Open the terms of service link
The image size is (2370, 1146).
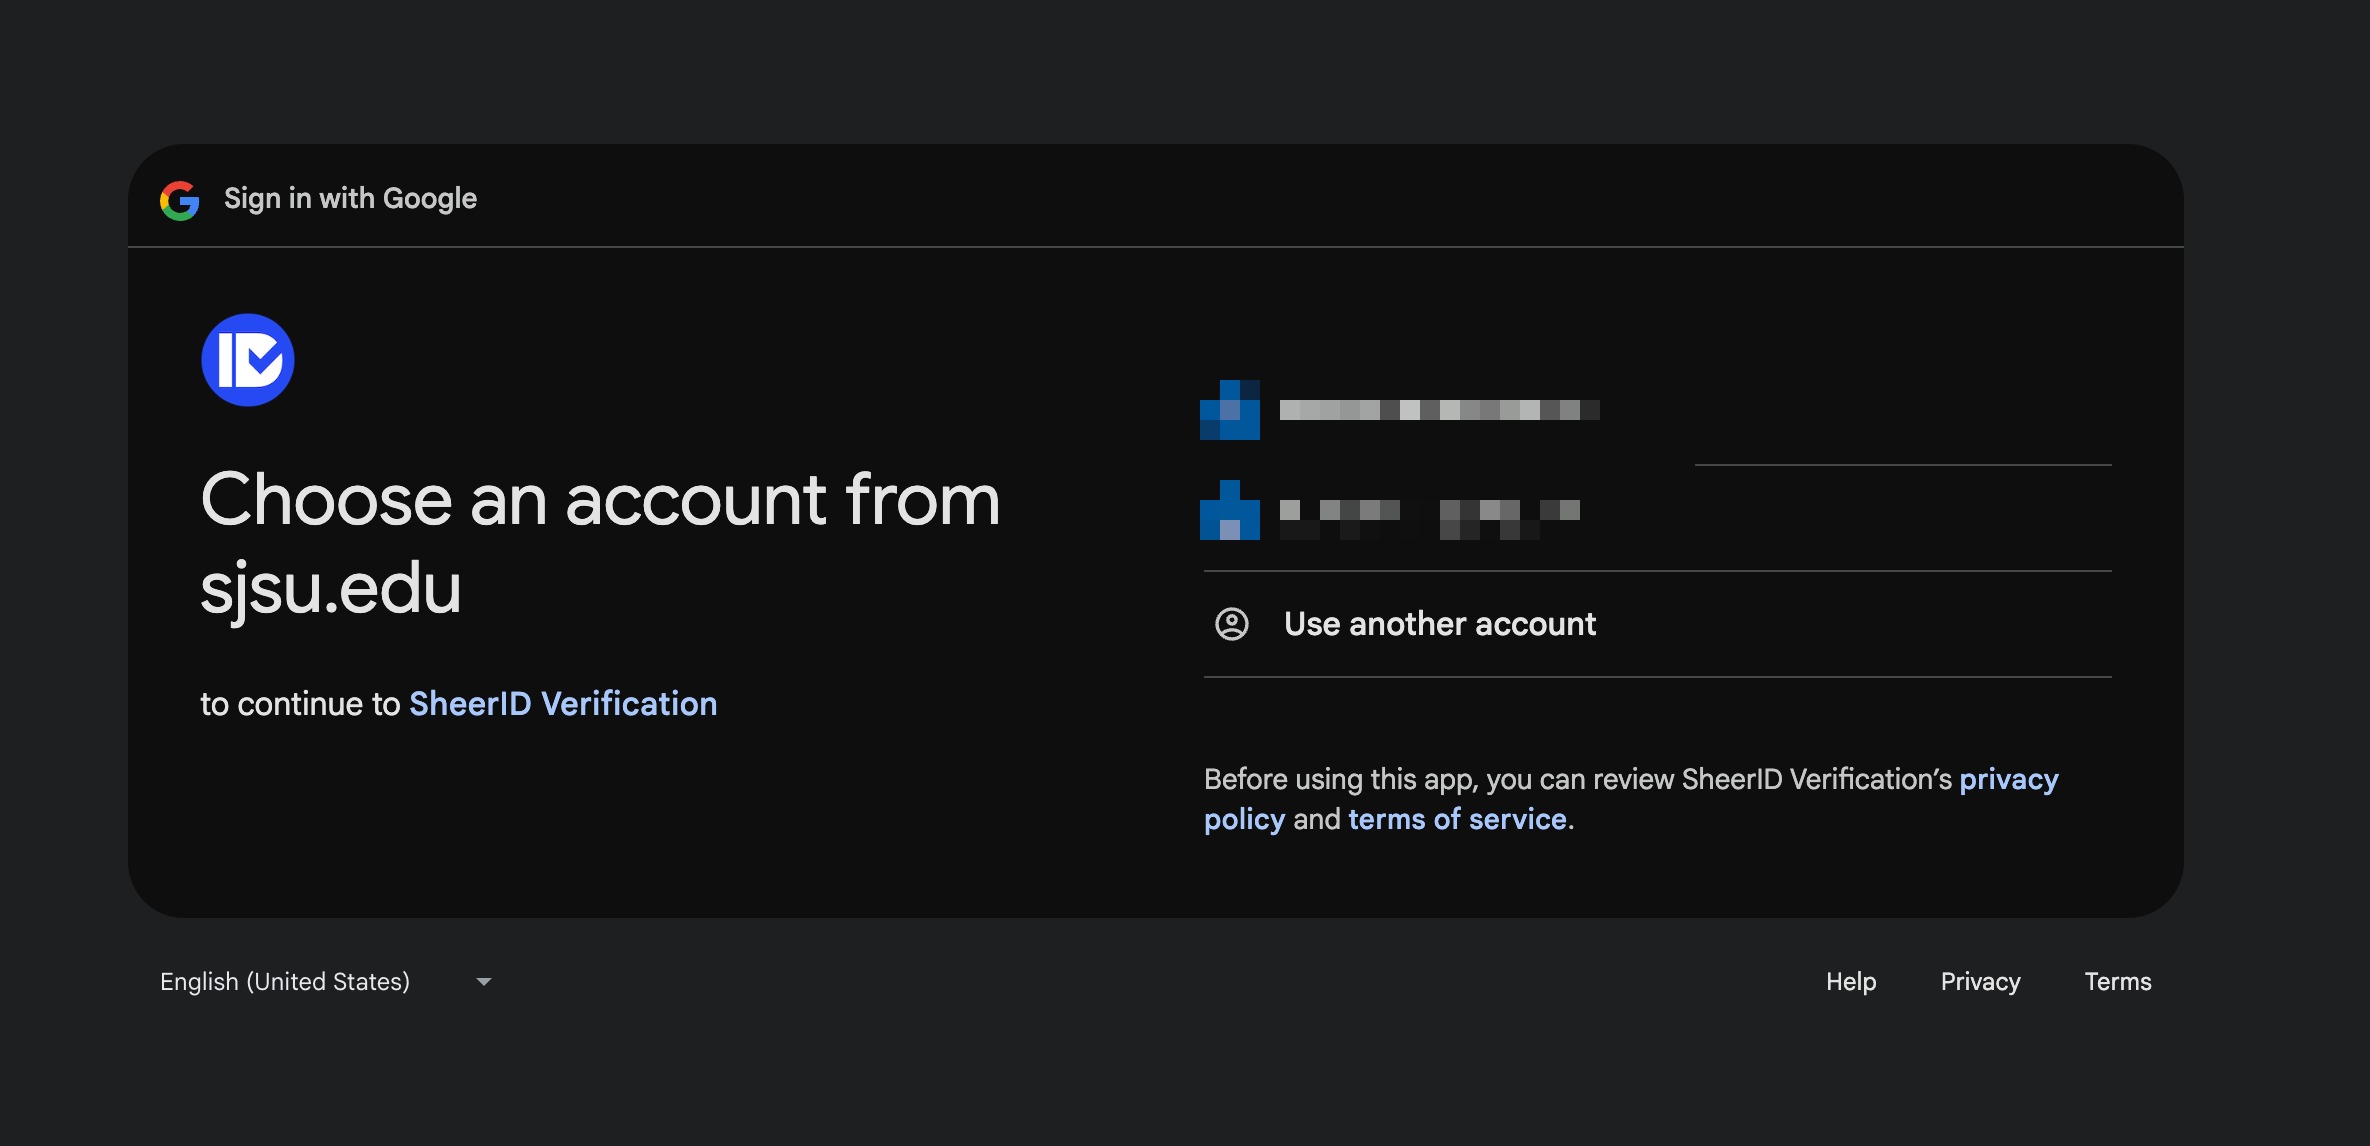pos(1457,819)
